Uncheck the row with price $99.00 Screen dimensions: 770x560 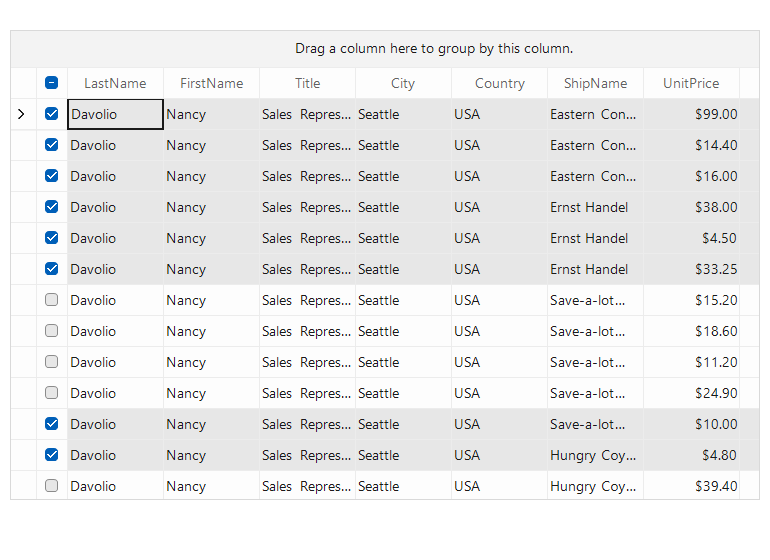pos(52,114)
